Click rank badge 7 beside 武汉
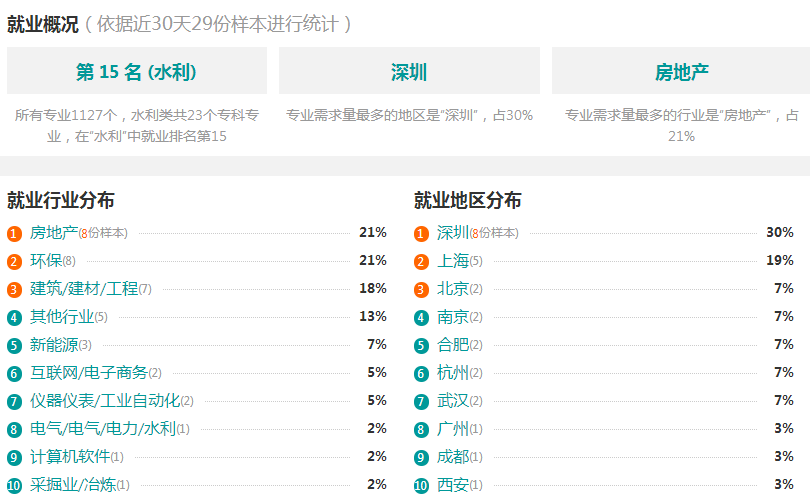Screen dimensions: 810x503 coord(422,402)
